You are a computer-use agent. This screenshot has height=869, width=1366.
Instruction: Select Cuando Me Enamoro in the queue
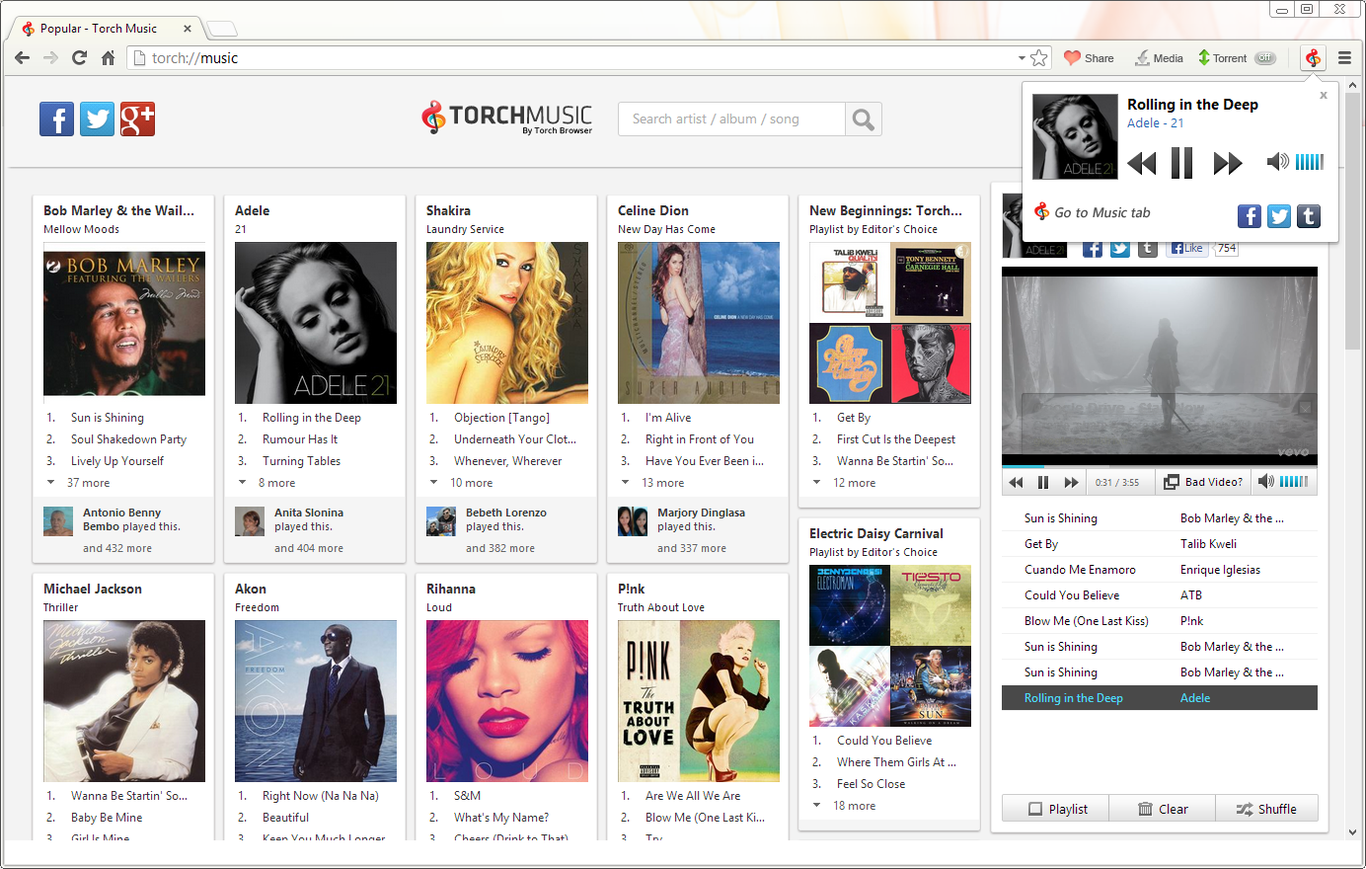click(x=1159, y=570)
